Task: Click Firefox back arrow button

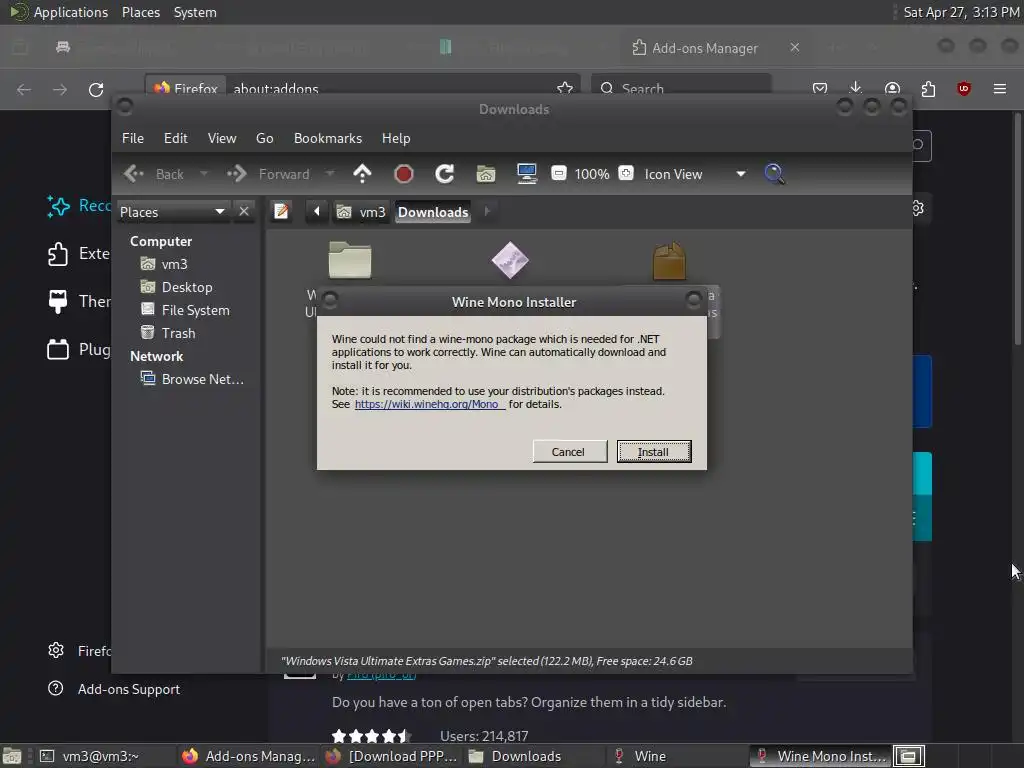Action: click(24, 89)
